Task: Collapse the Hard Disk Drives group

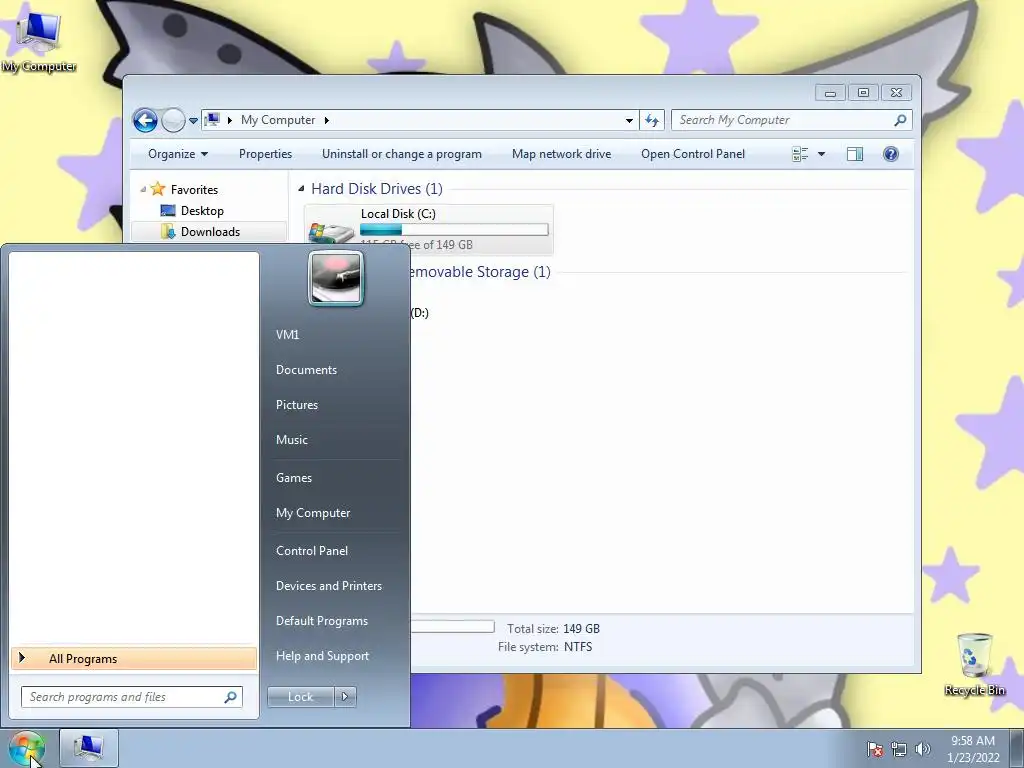Action: pos(301,189)
